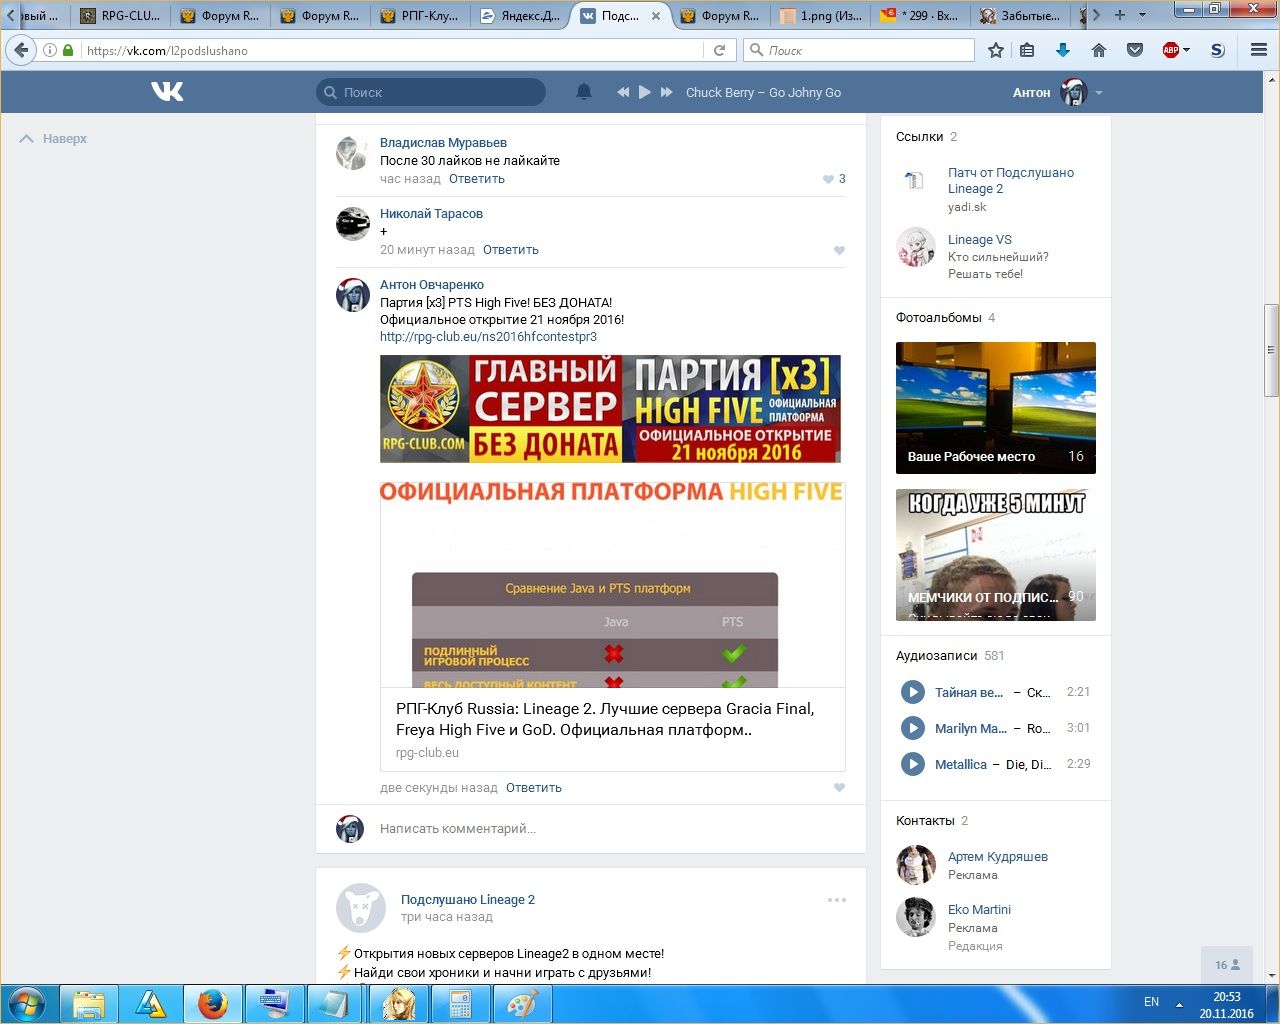Open Paint taskbar icon
This screenshot has height=1024, width=1280.
(x=521, y=1004)
